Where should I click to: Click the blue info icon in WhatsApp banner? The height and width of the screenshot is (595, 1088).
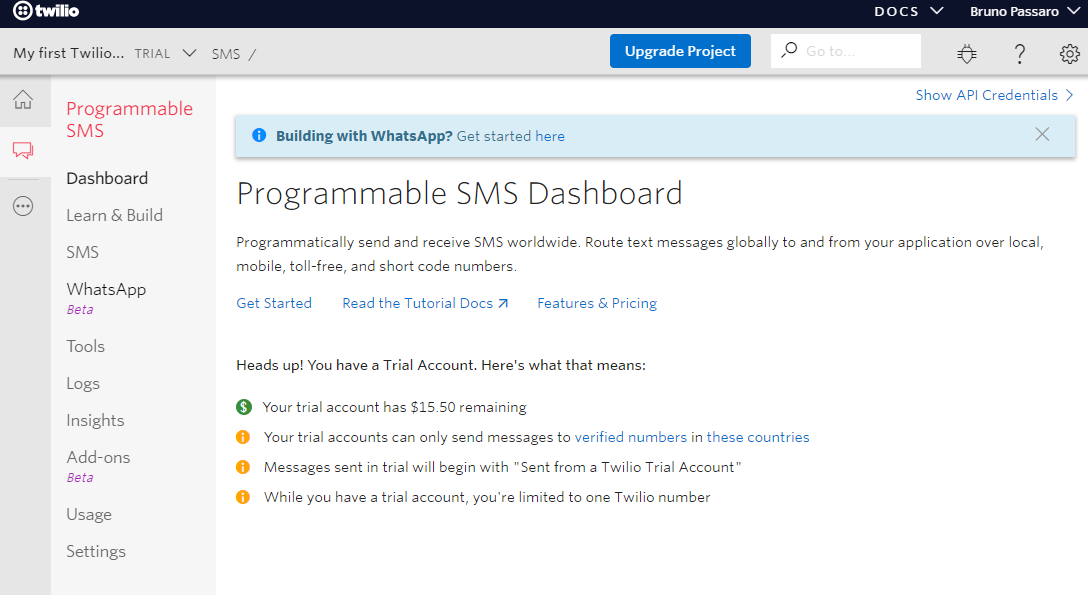coord(259,135)
